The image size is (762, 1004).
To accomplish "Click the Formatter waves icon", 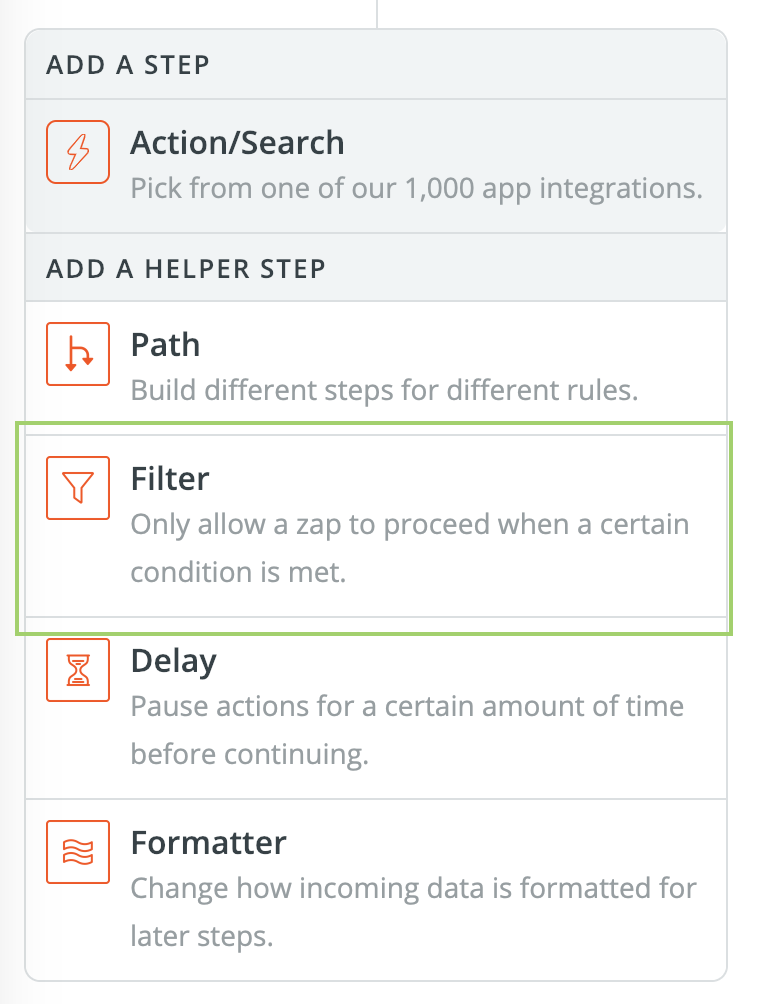I will pos(78,852).
